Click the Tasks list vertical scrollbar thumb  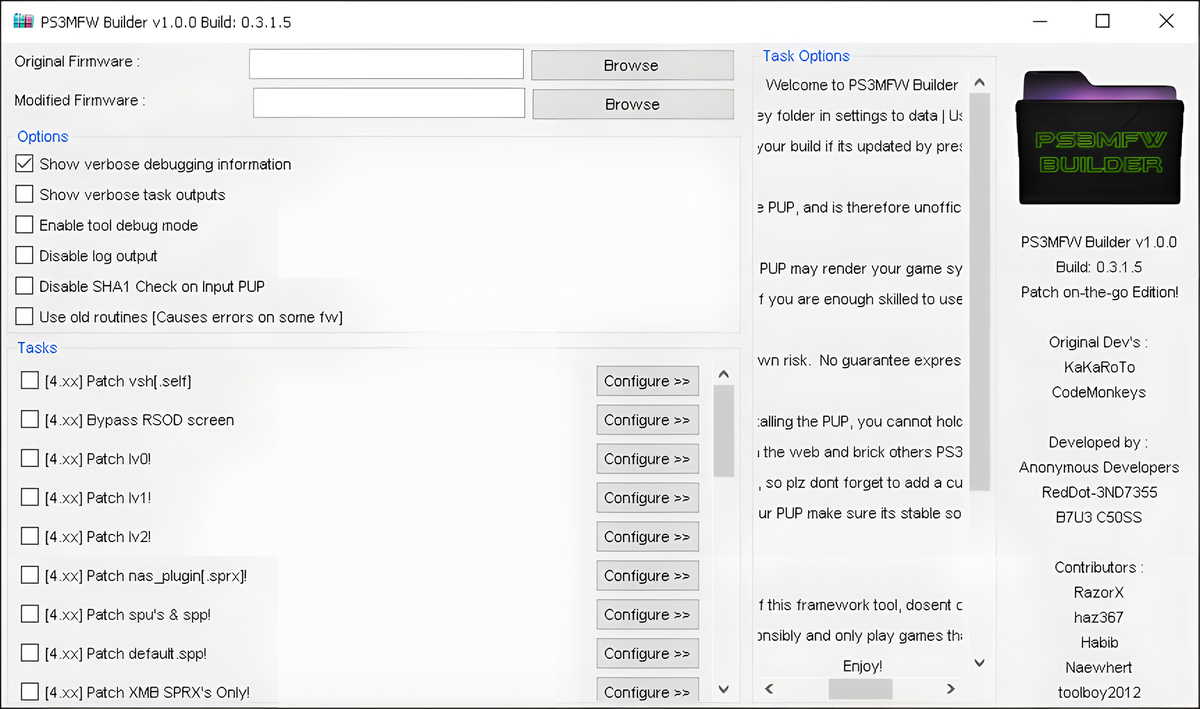[724, 431]
